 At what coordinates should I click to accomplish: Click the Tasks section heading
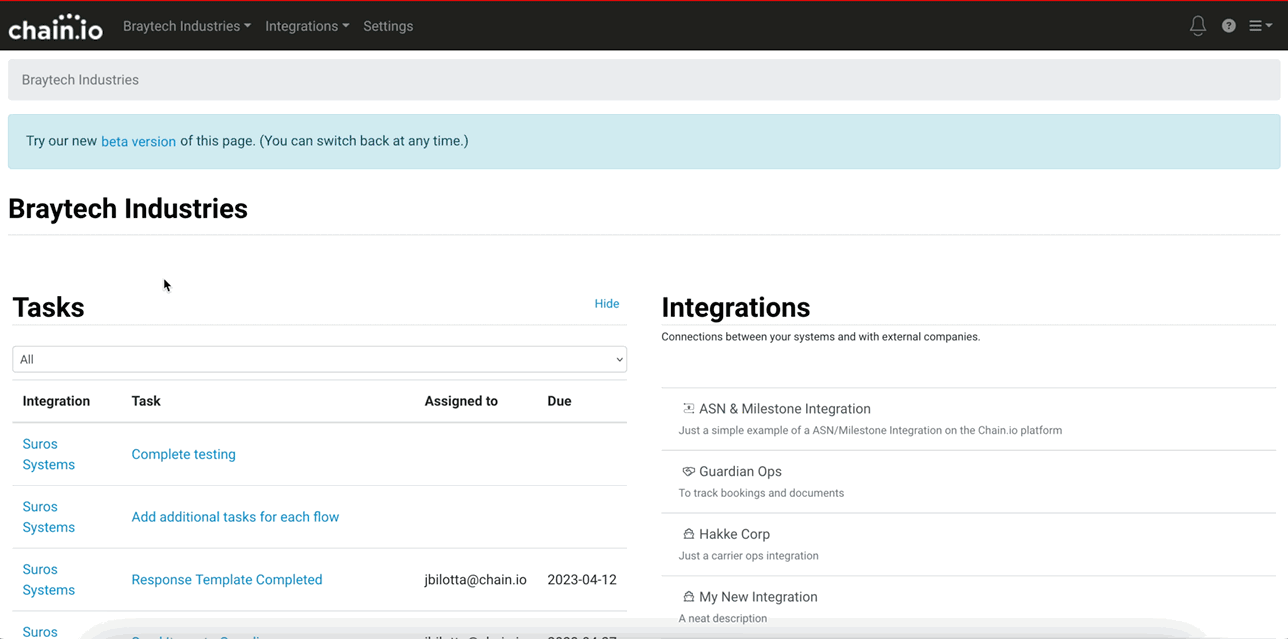coord(48,308)
